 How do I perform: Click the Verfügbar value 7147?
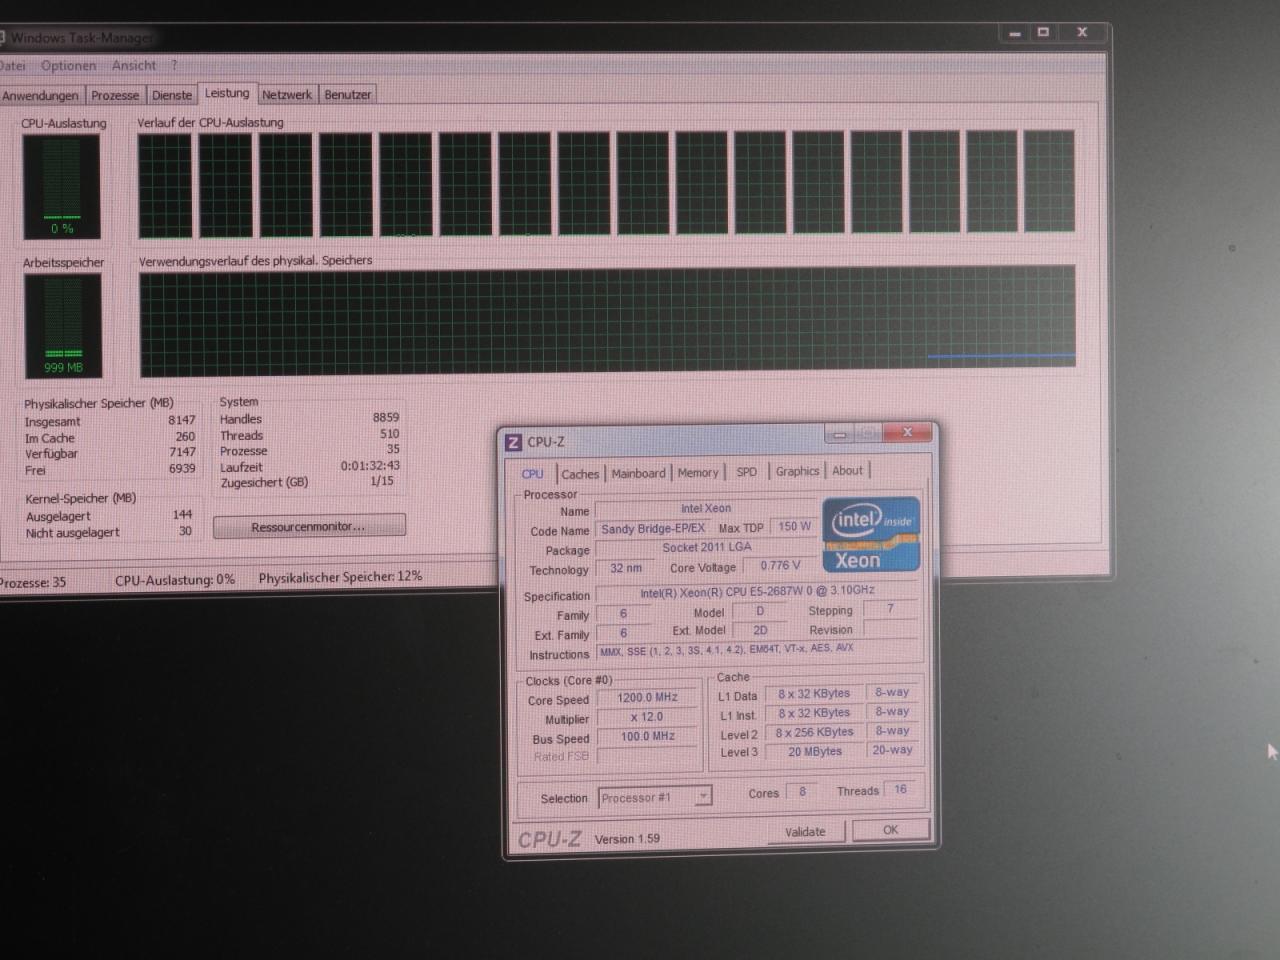coord(182,453)
